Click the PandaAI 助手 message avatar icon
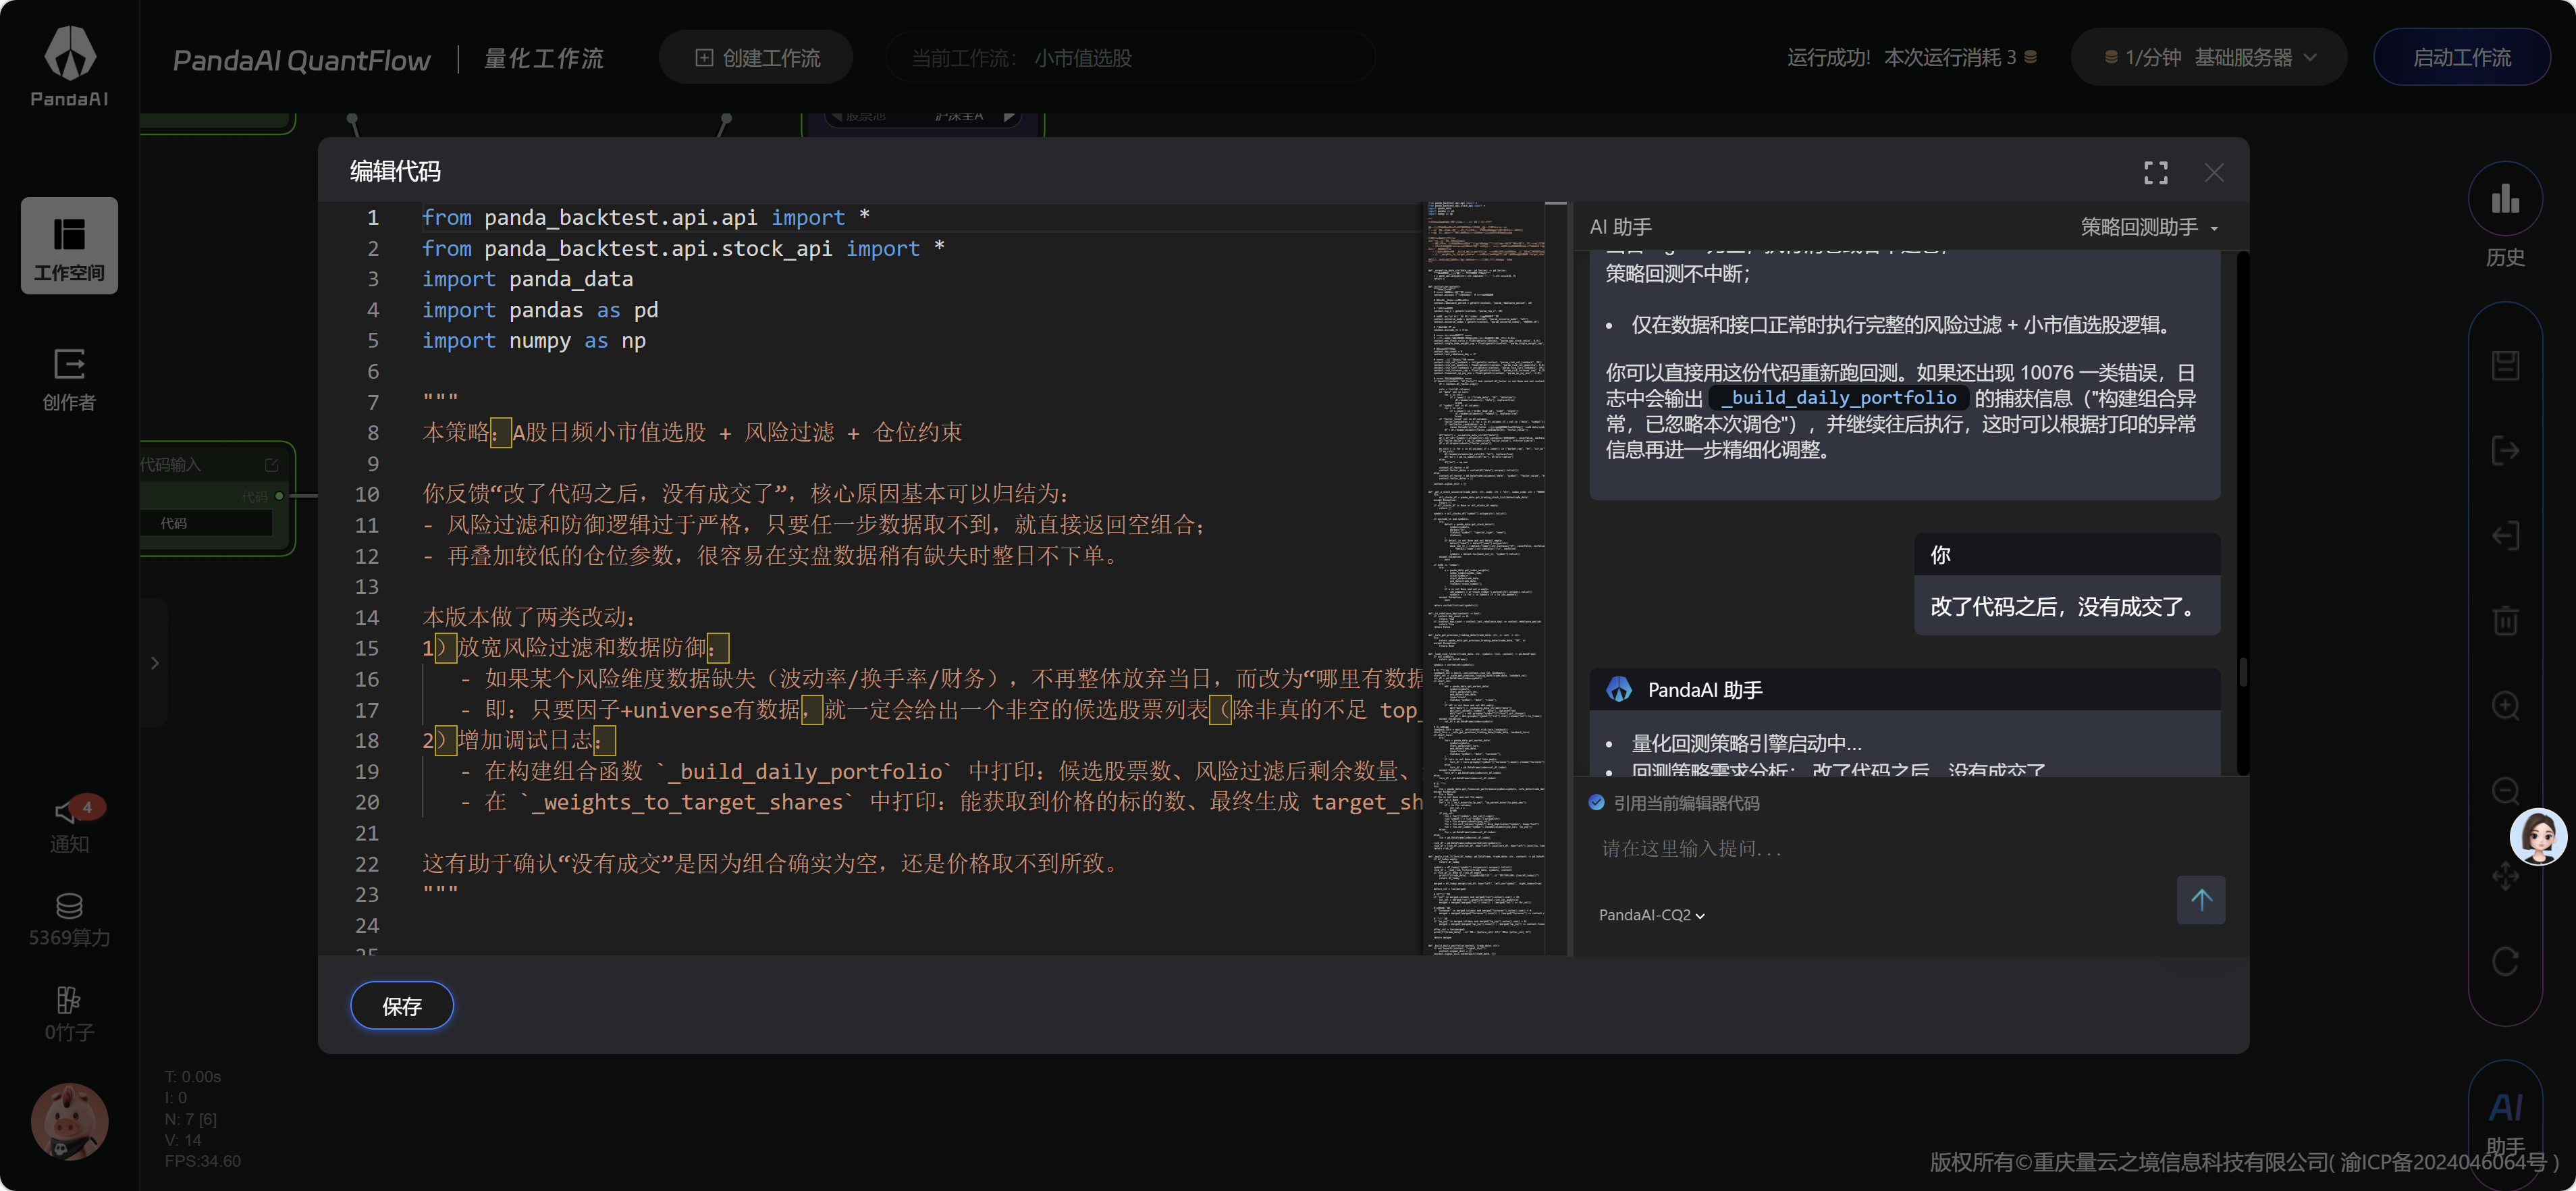This screenshot has height=1191, width=2576. (1618, 689)
